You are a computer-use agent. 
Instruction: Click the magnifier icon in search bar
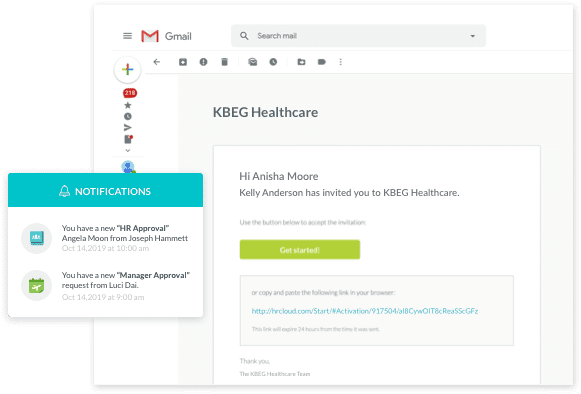[x=244, y=36]
